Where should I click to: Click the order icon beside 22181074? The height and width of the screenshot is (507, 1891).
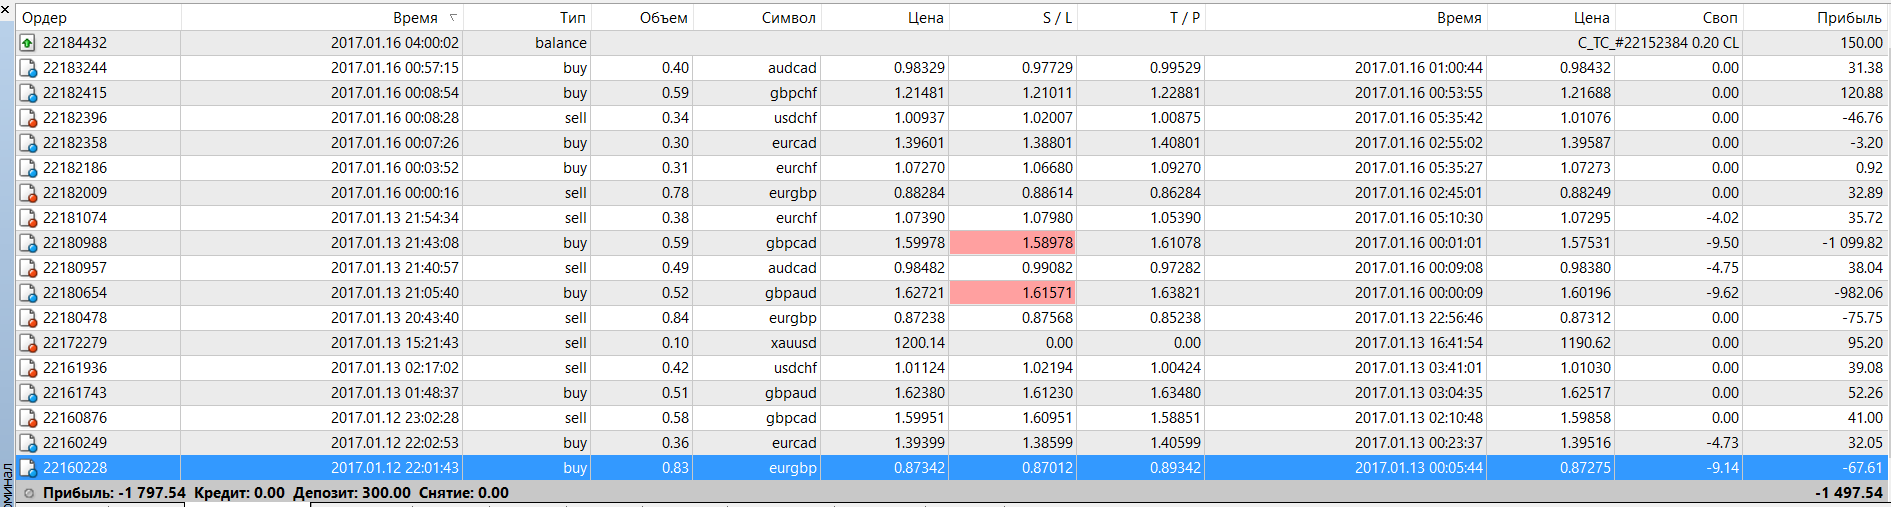[x=28, y=218]
